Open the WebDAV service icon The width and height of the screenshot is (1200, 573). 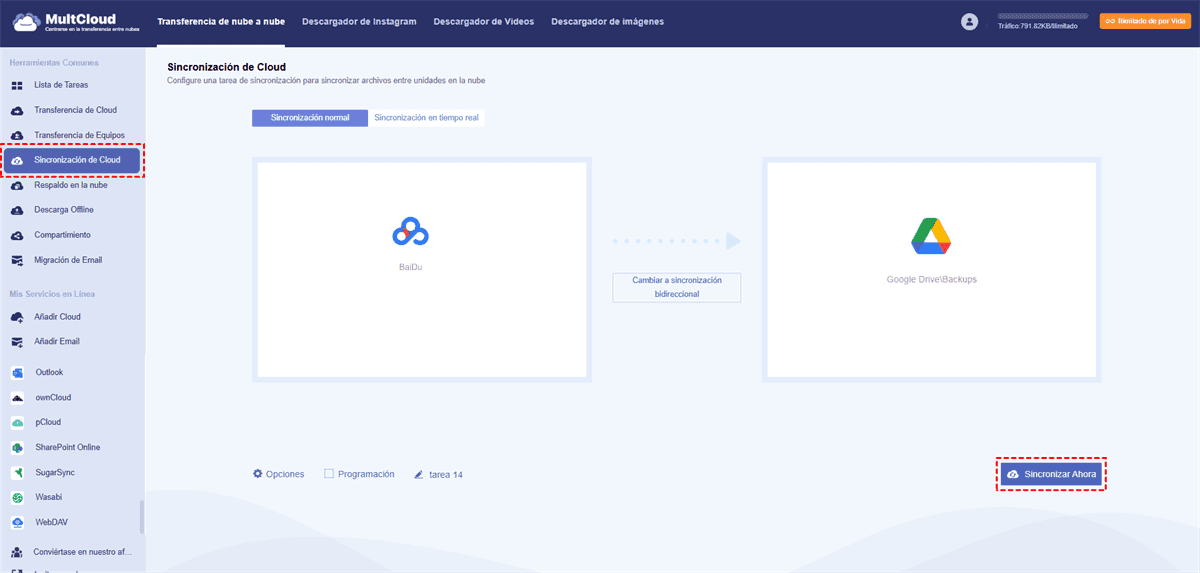point(17,522)
